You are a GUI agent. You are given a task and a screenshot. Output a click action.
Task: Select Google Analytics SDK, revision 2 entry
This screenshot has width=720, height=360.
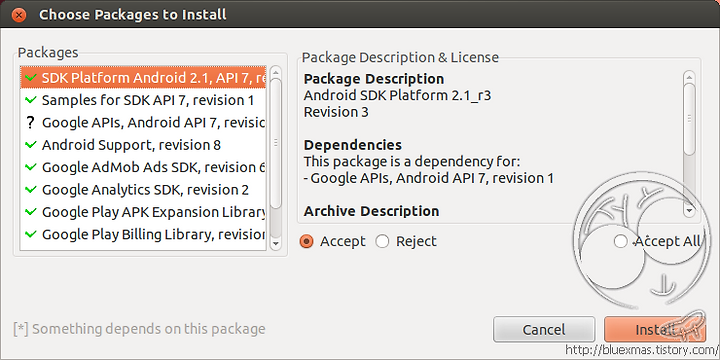click(143, 190)
